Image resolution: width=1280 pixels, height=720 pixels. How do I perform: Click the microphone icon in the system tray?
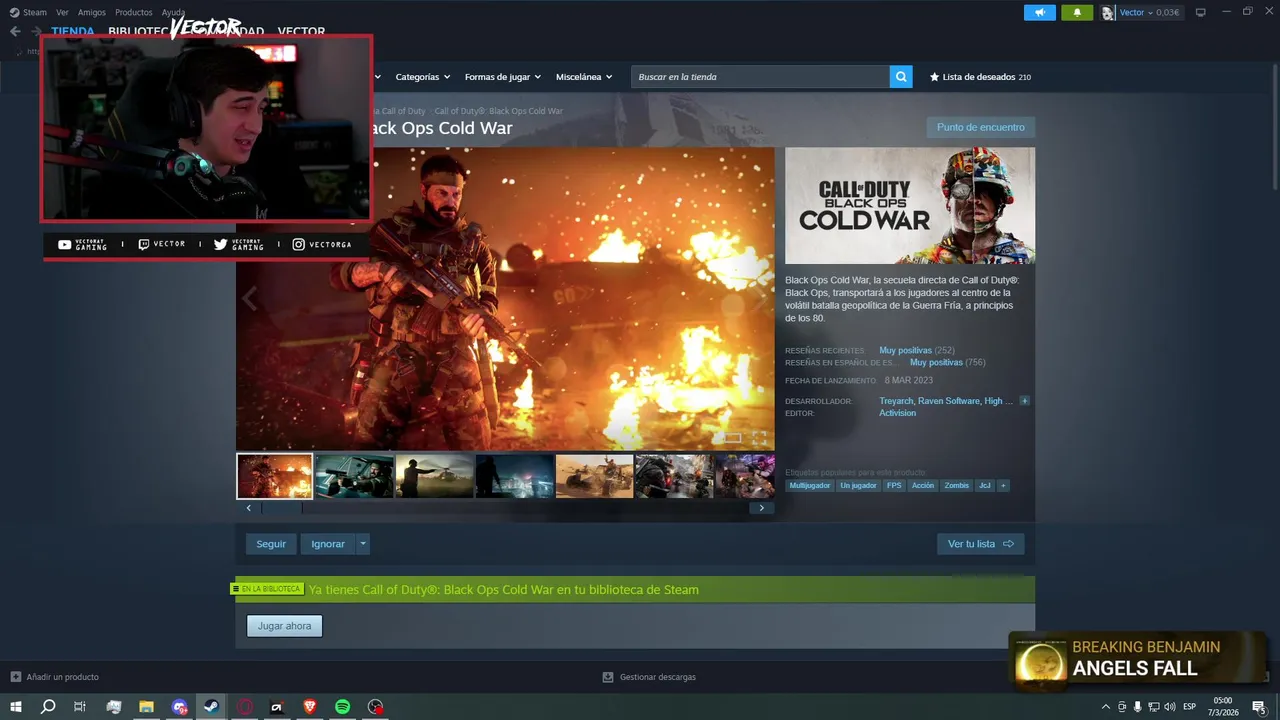click(x=1137, y=707)
